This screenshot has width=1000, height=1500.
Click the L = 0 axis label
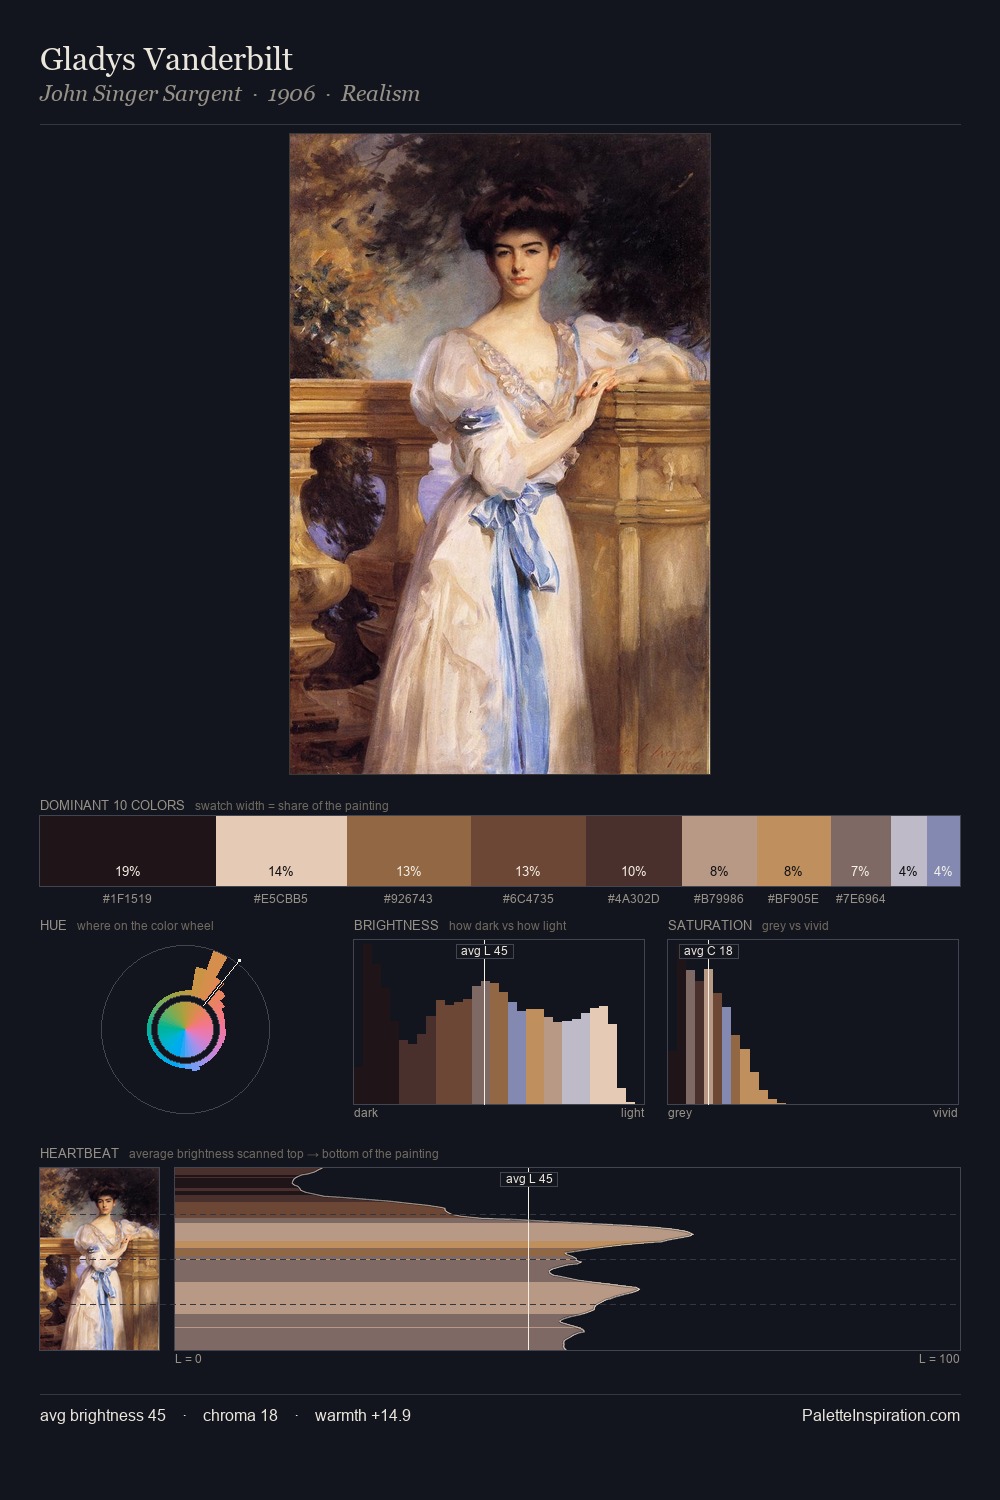point(188,1359)
